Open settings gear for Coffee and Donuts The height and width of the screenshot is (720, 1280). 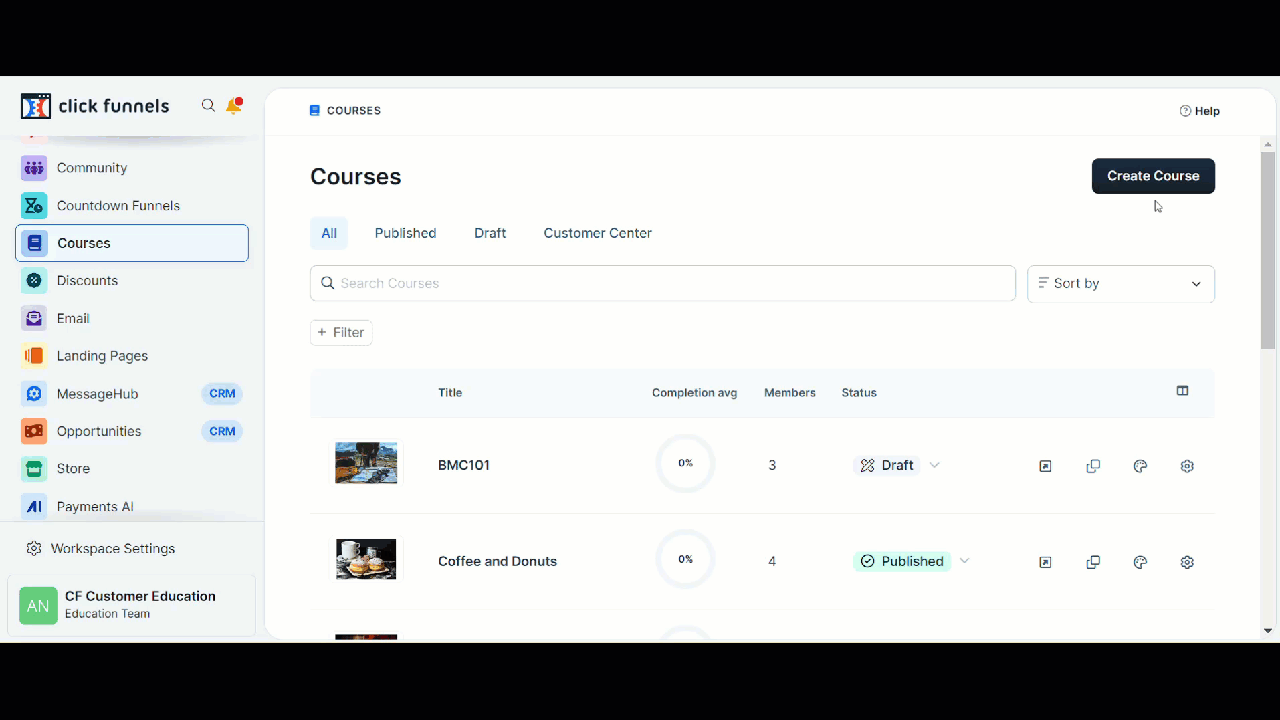click(1187, 562)
